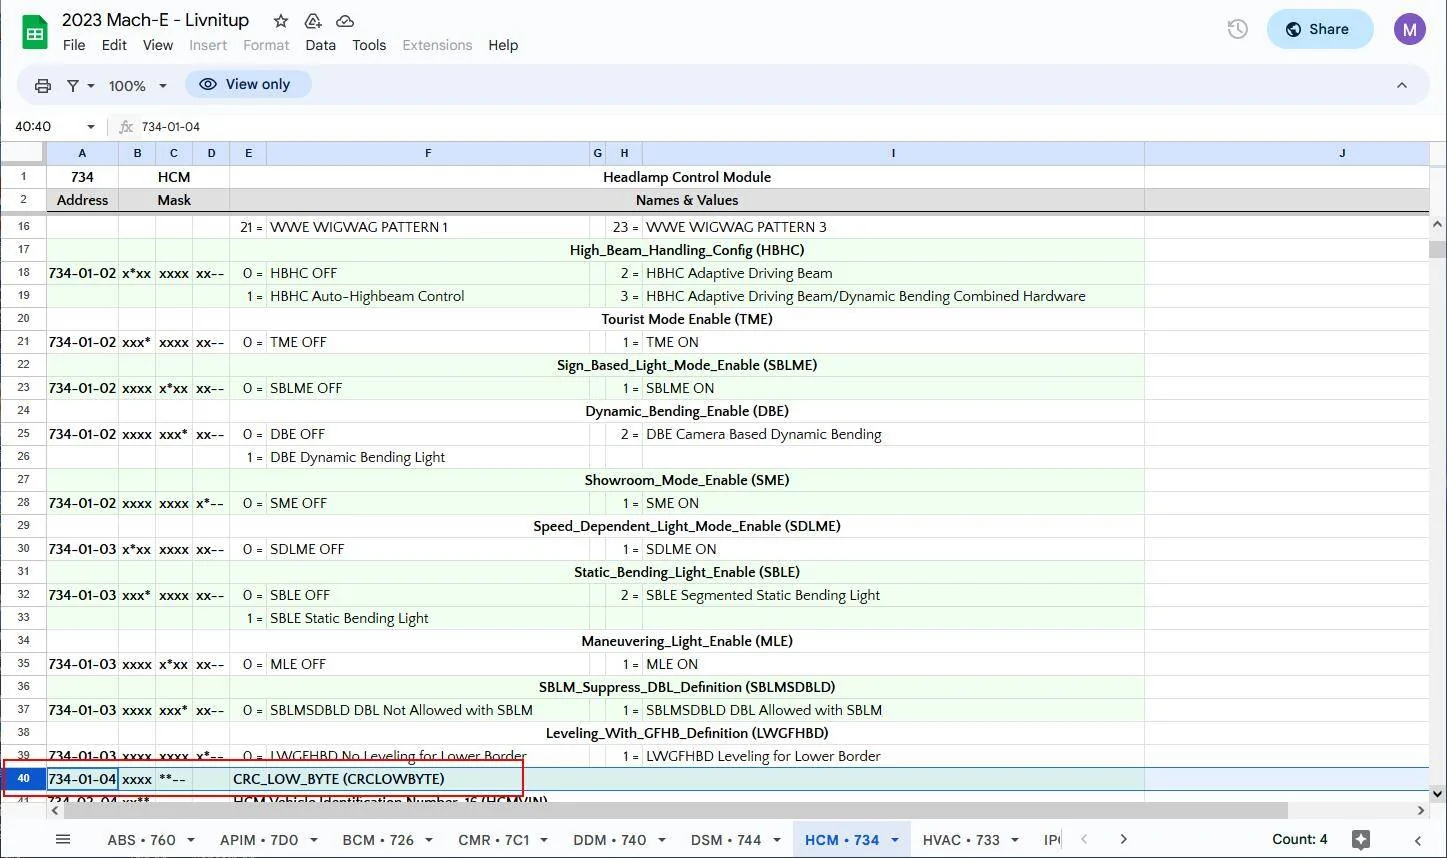This screenshot has height=858, width=1447.
Task: Open the HCM • 734 tab dropdown arrow
Action: pyautogui.click(x=895, y=840)
